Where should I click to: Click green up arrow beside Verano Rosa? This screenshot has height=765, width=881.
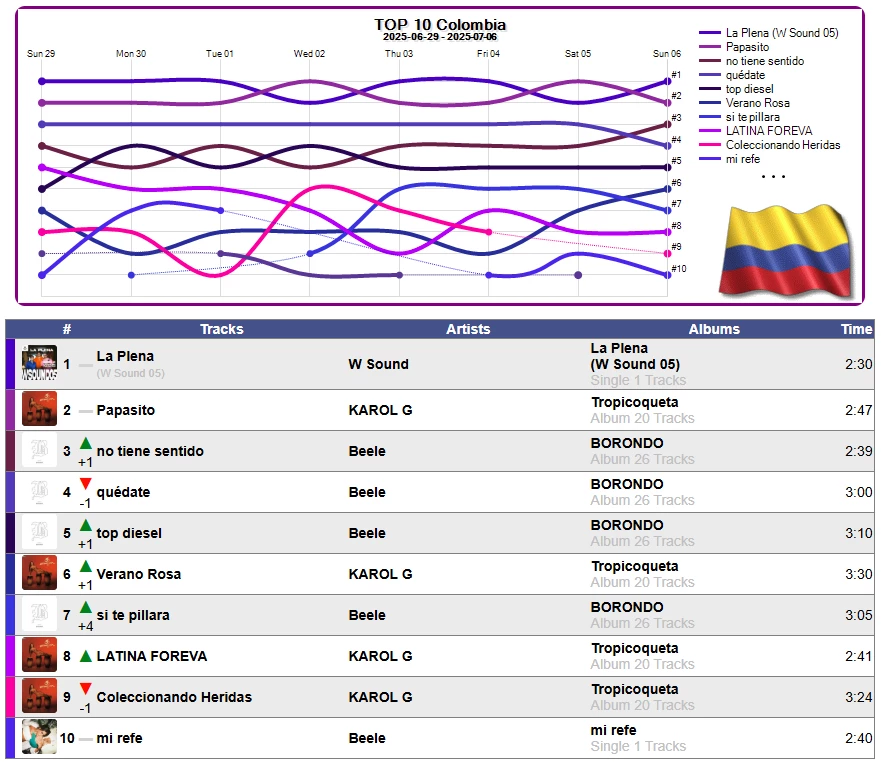tap(85, 567)
